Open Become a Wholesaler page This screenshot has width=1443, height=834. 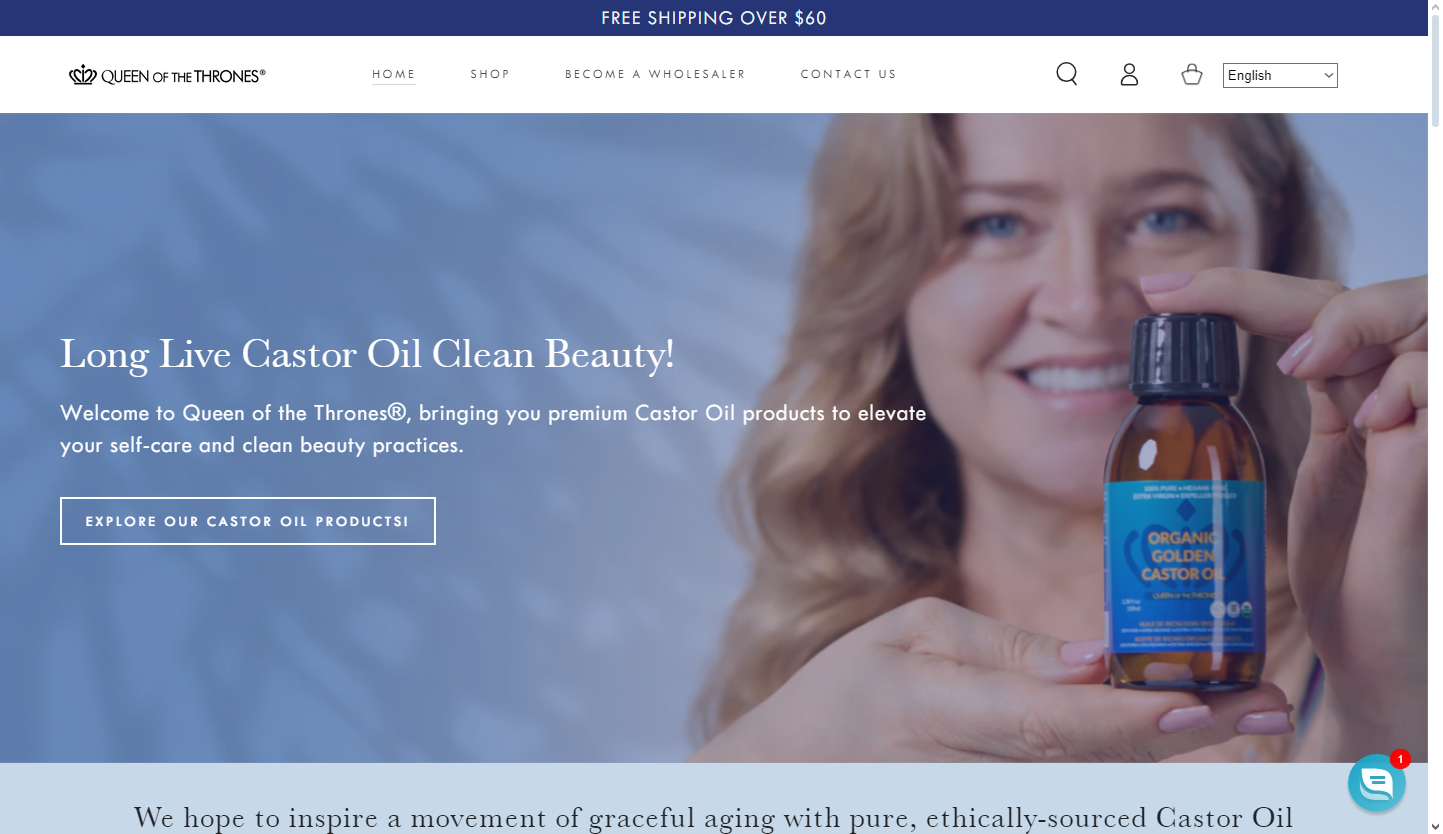[655, 74]
